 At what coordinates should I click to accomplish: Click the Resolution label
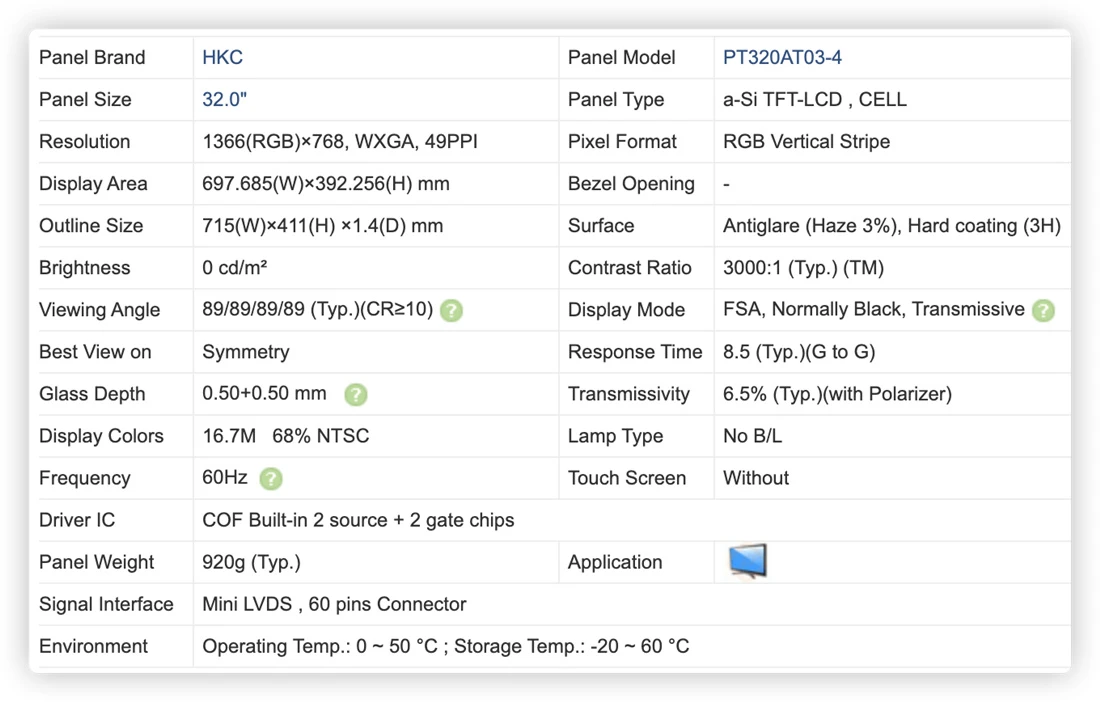click(x=84, y=142)
